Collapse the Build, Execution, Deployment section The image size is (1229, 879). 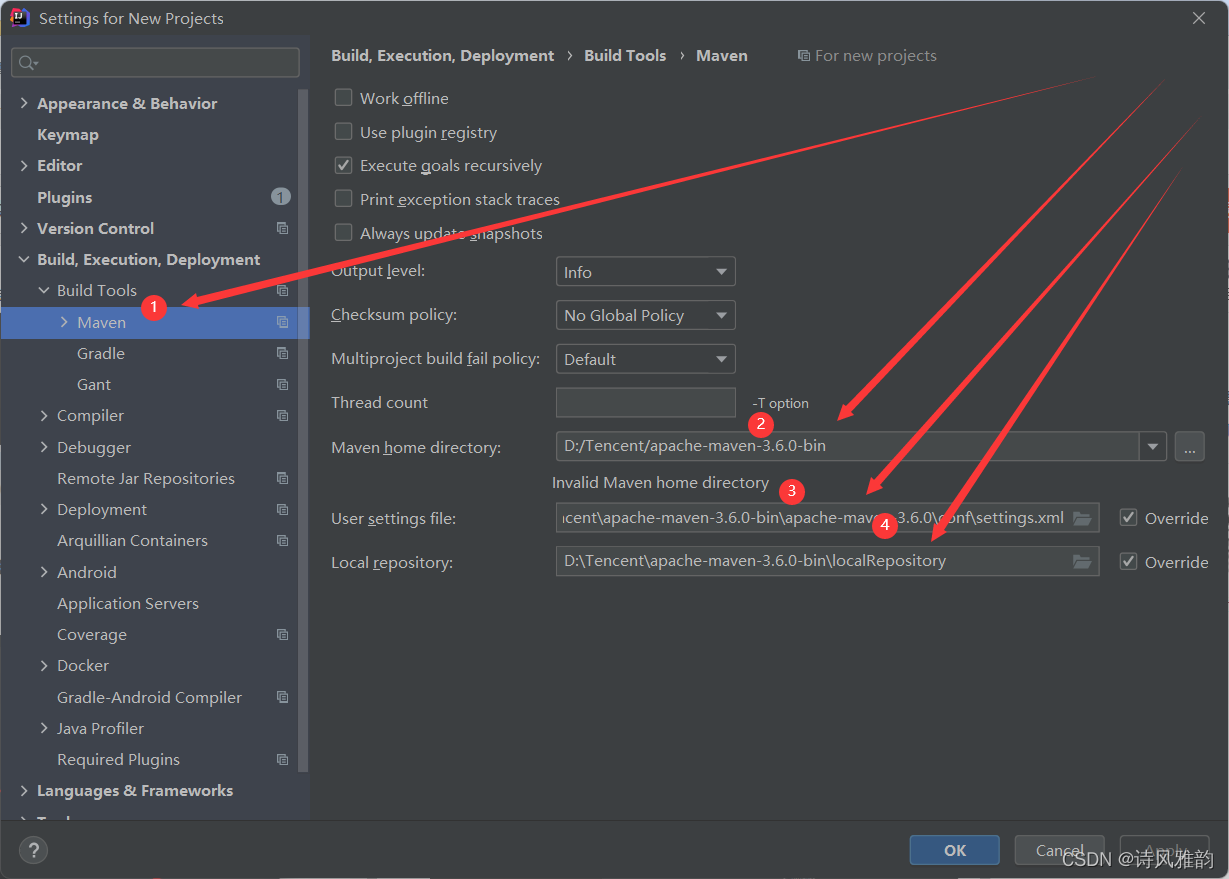point(24,259)
